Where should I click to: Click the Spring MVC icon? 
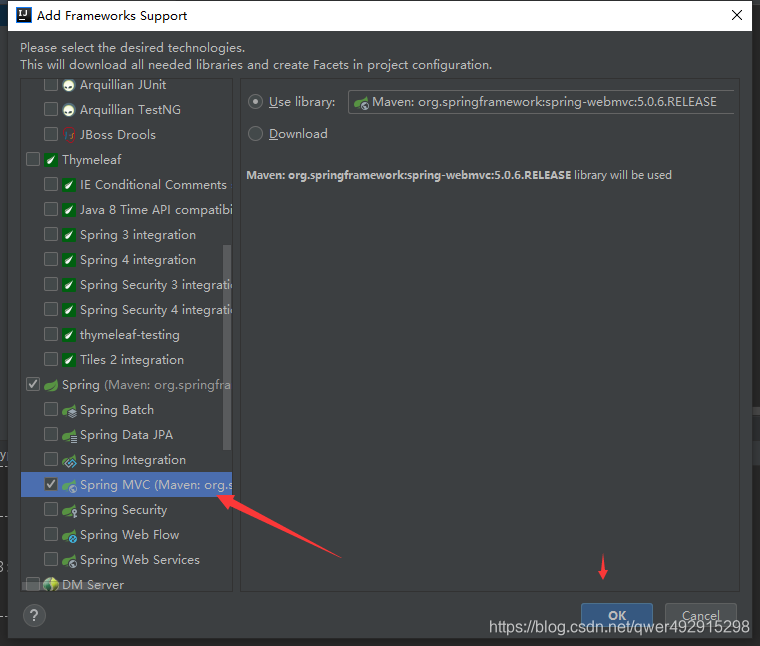[69, 486]
